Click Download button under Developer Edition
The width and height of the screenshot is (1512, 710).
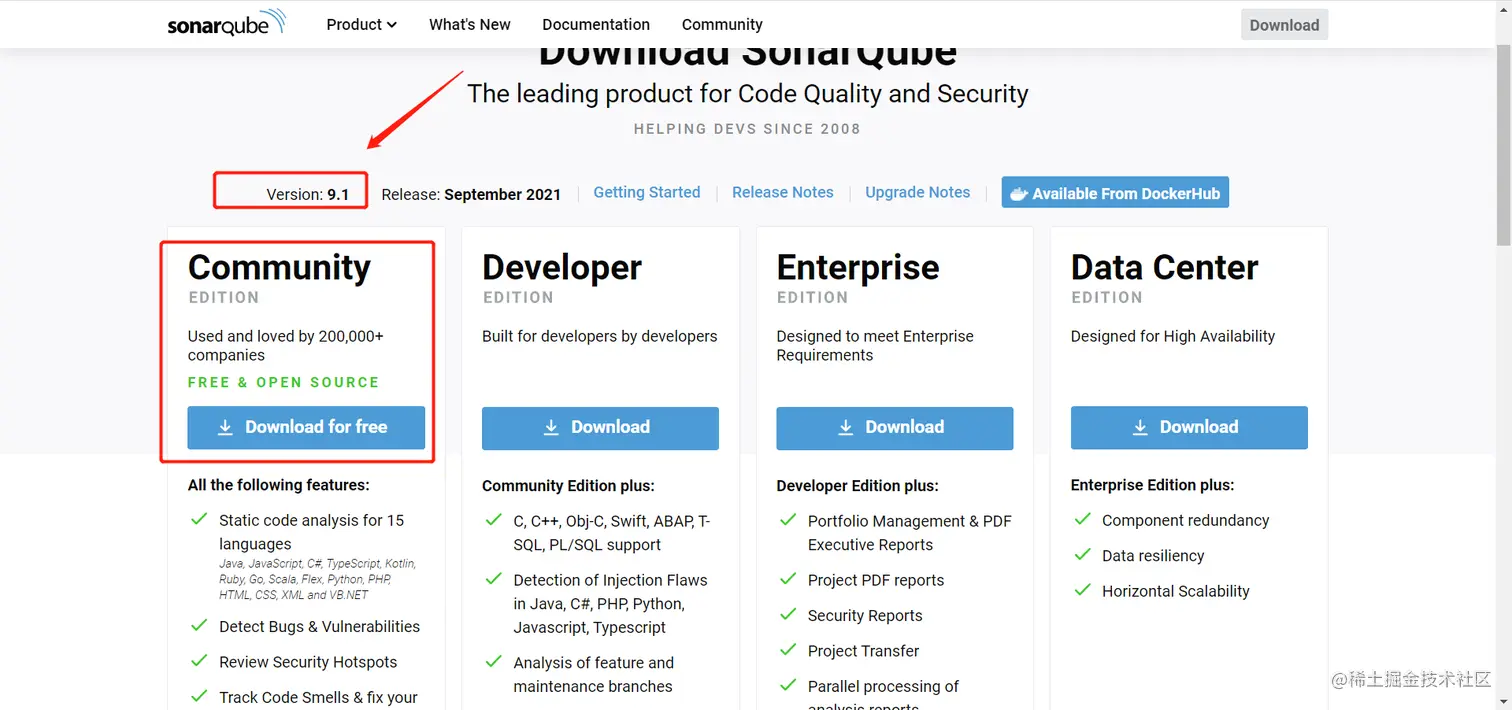(x=600, y=427)
